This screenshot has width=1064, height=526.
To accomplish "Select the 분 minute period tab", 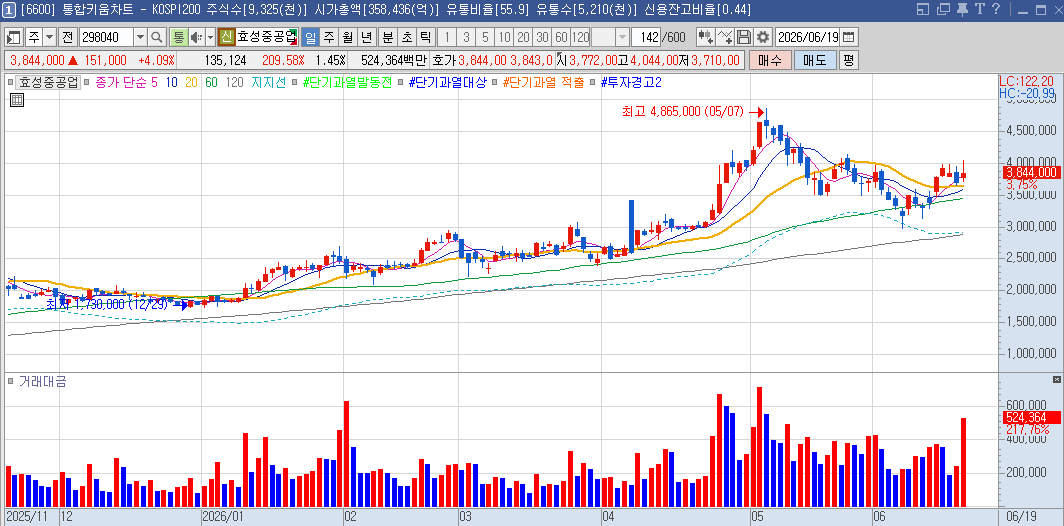I will click(387, 37).
